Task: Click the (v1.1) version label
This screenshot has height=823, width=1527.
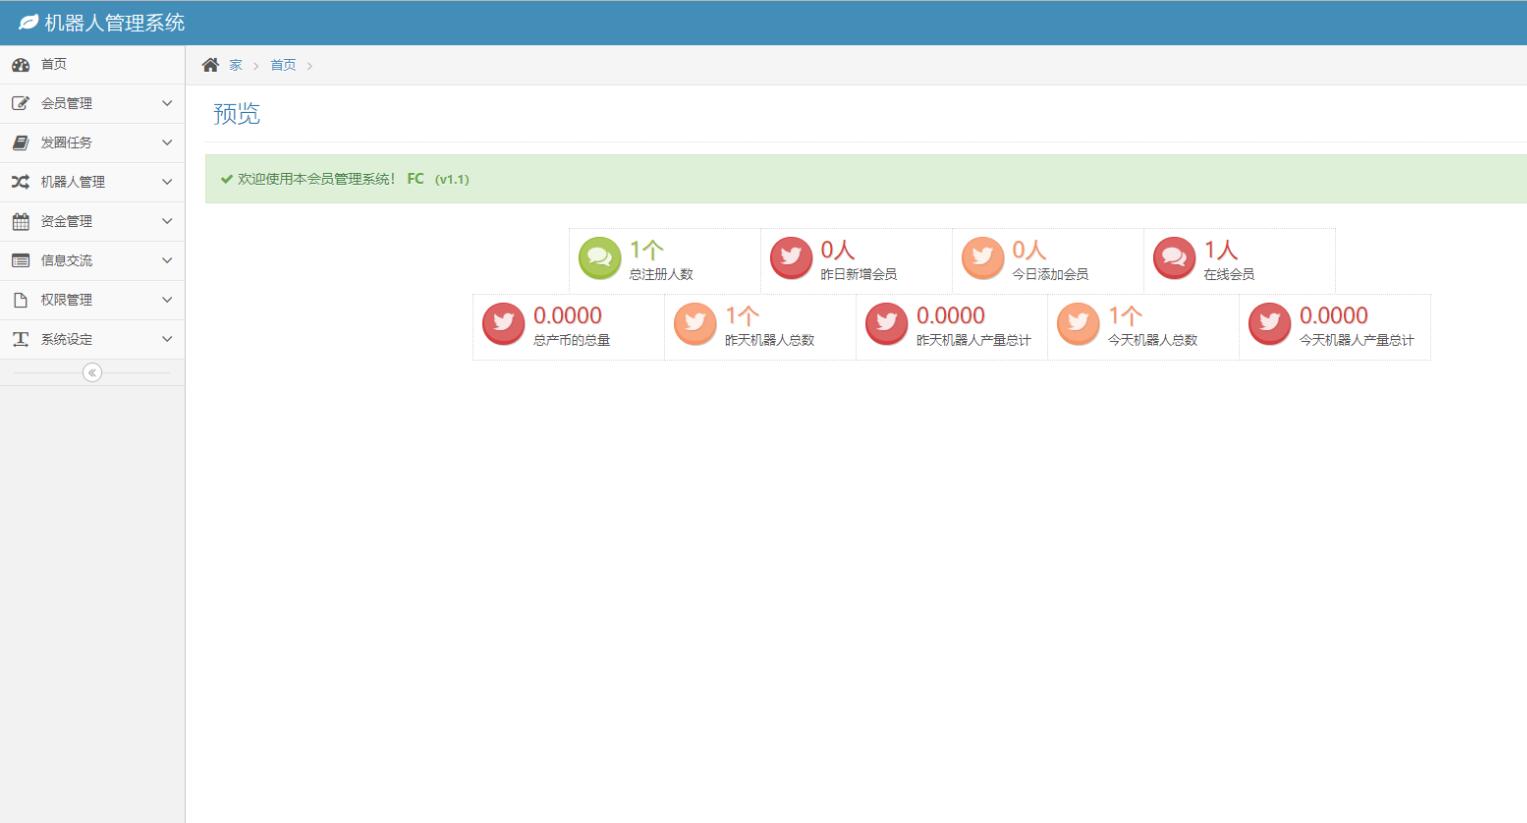Action: [x=452, y=179]
